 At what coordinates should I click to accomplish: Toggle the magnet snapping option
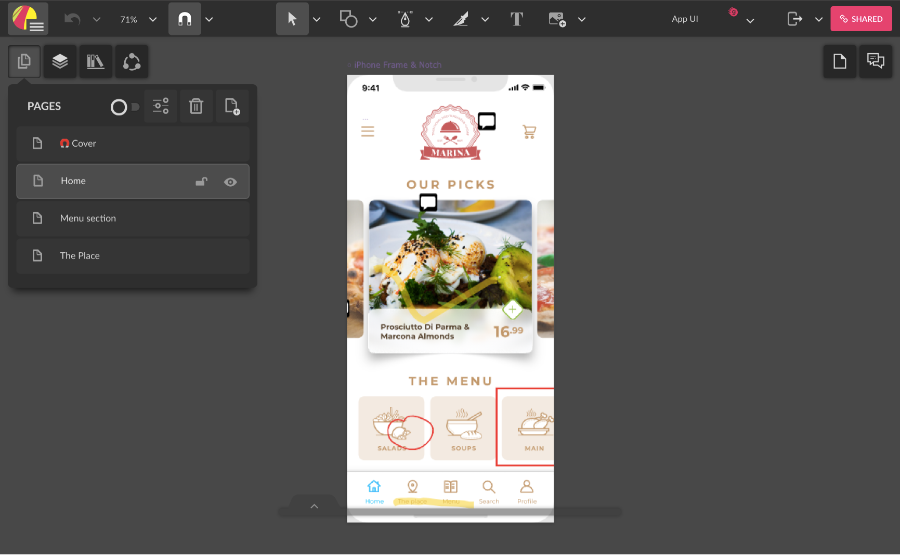click(x=184, y=19)
